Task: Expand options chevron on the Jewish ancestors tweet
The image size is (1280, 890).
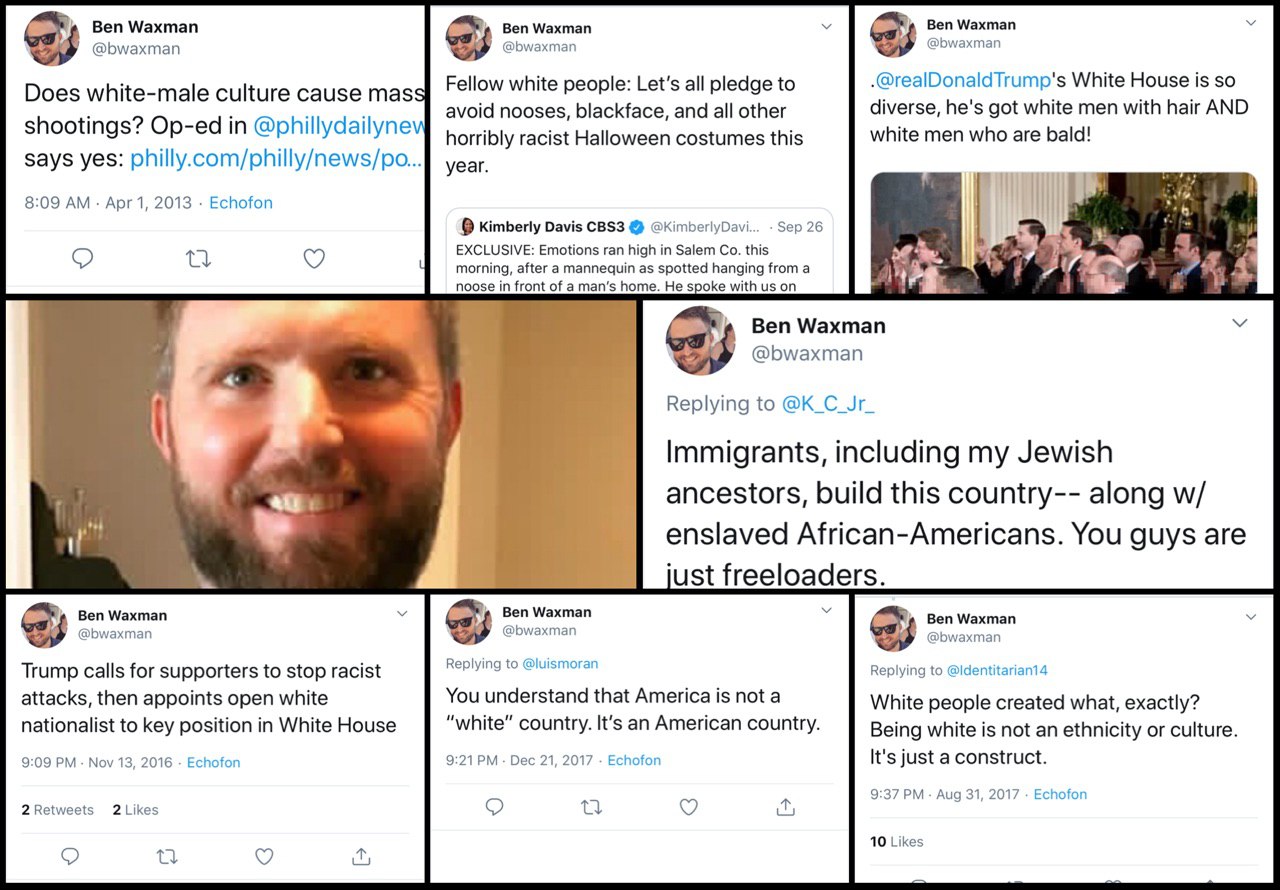Action: (1240, 323)
